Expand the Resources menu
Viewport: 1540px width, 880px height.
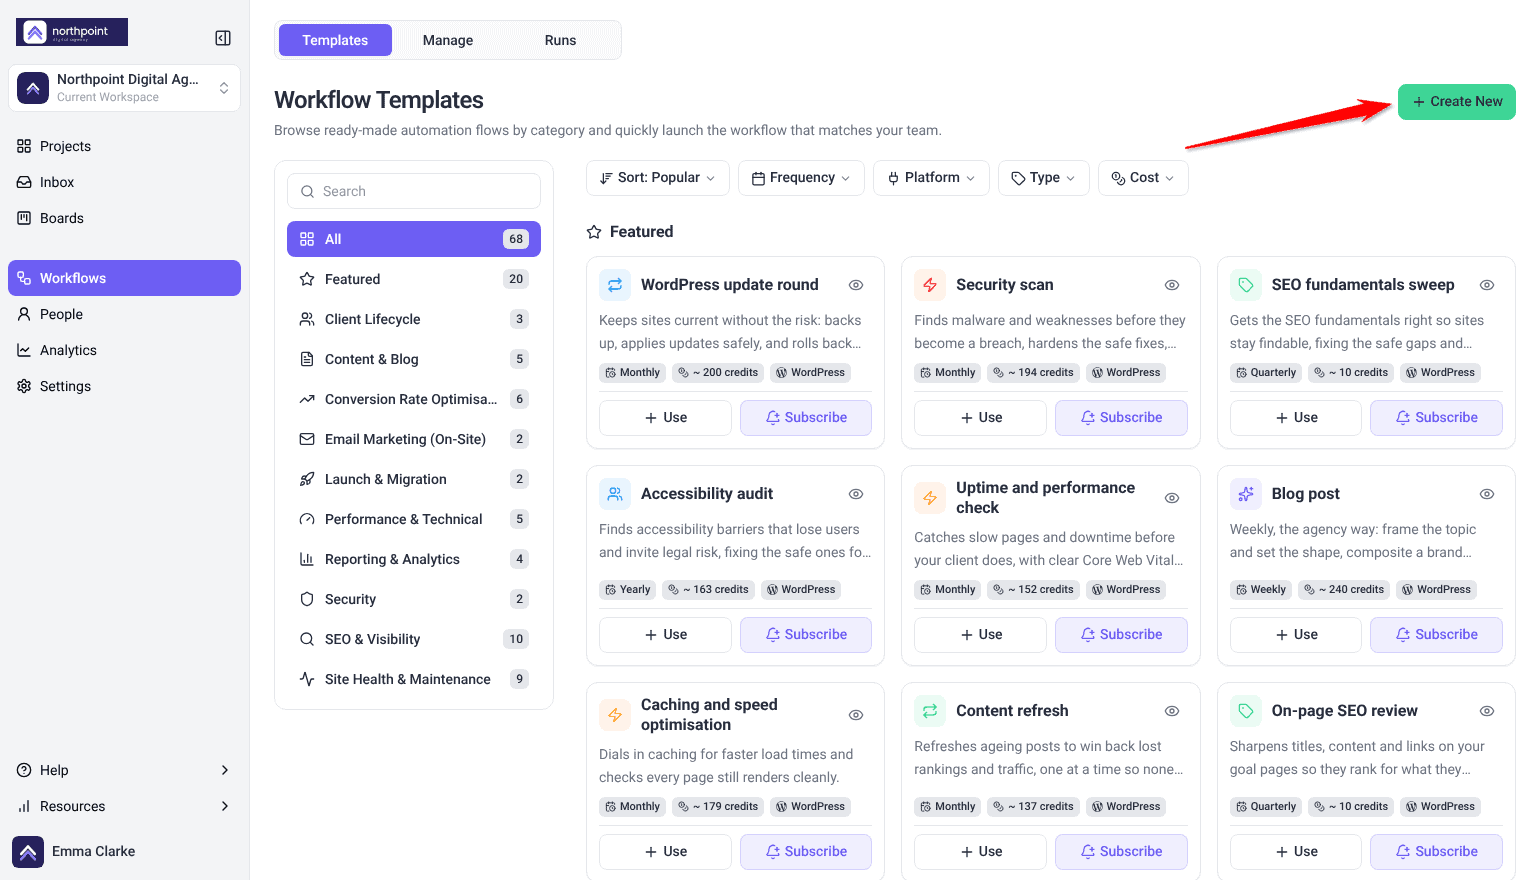pyautogui.click(x=124, y=806)
